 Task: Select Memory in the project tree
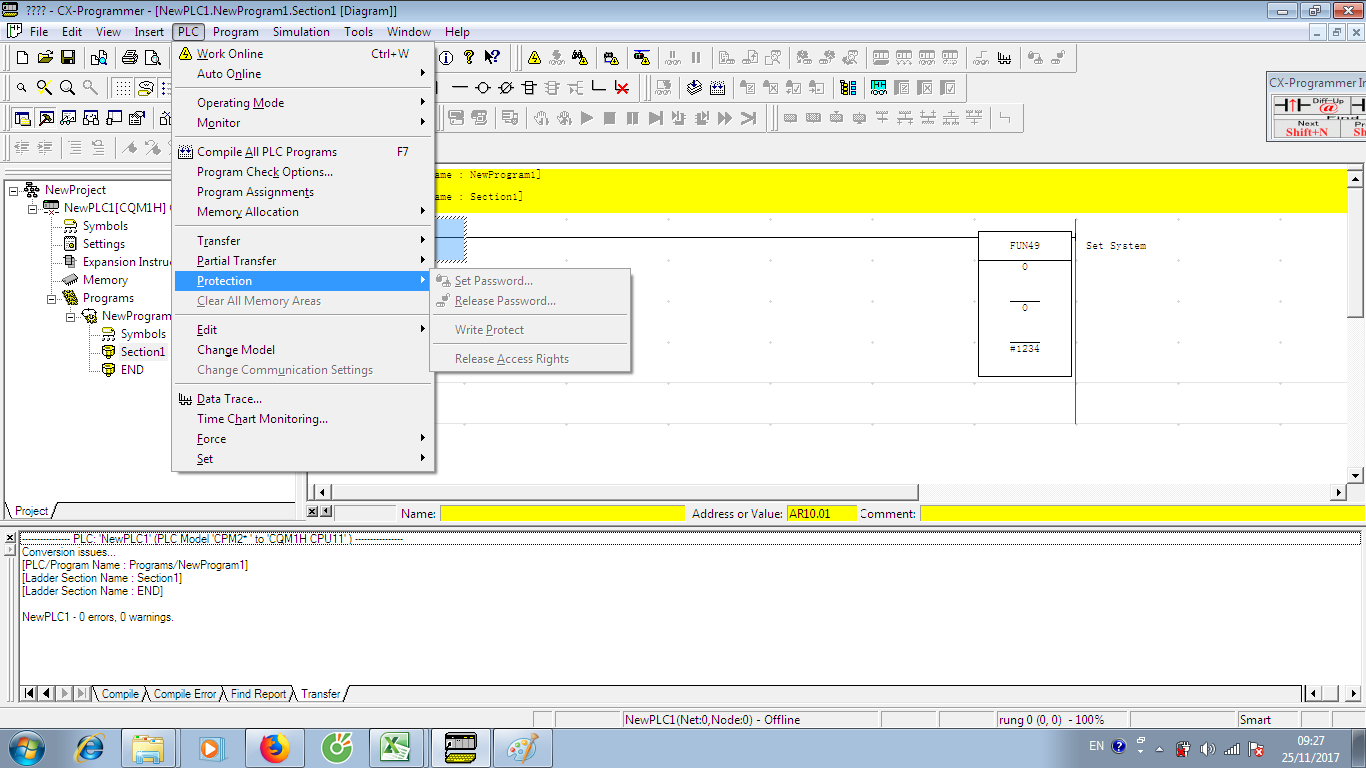105,280
